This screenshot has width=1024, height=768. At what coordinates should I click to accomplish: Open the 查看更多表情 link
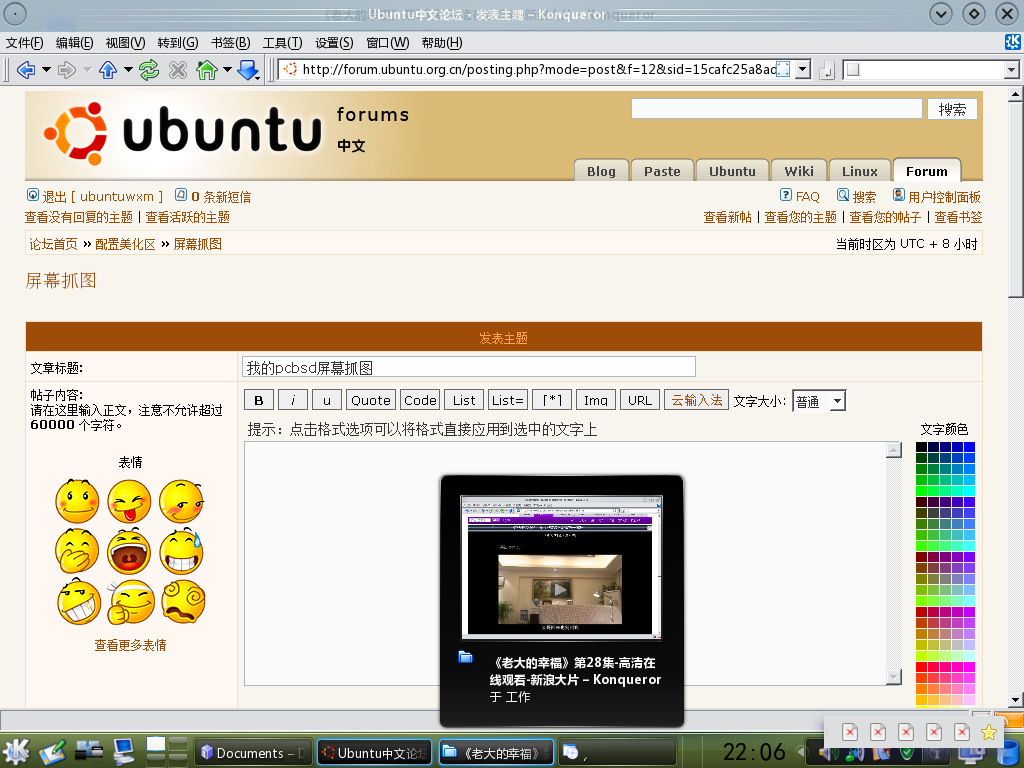tap(131, 645)
